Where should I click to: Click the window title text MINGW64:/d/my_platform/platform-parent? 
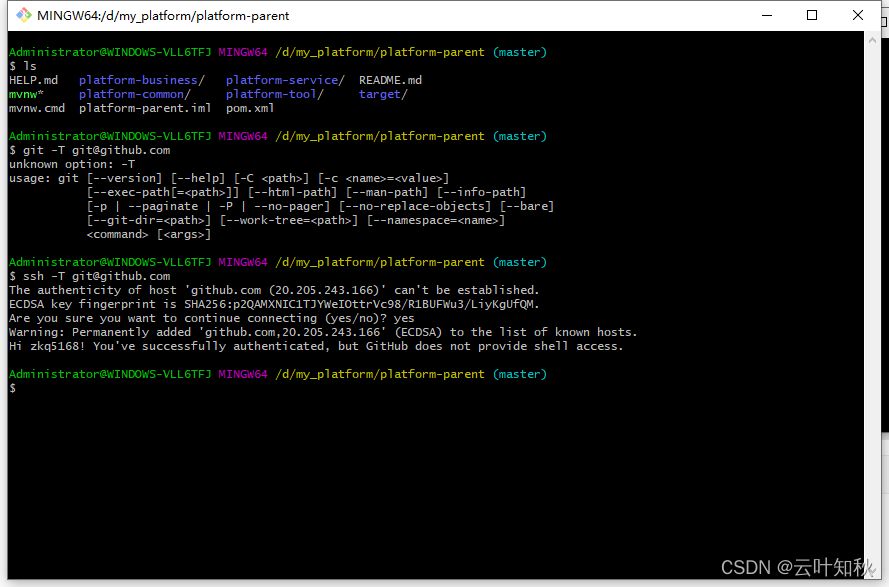tap(163, 16)
